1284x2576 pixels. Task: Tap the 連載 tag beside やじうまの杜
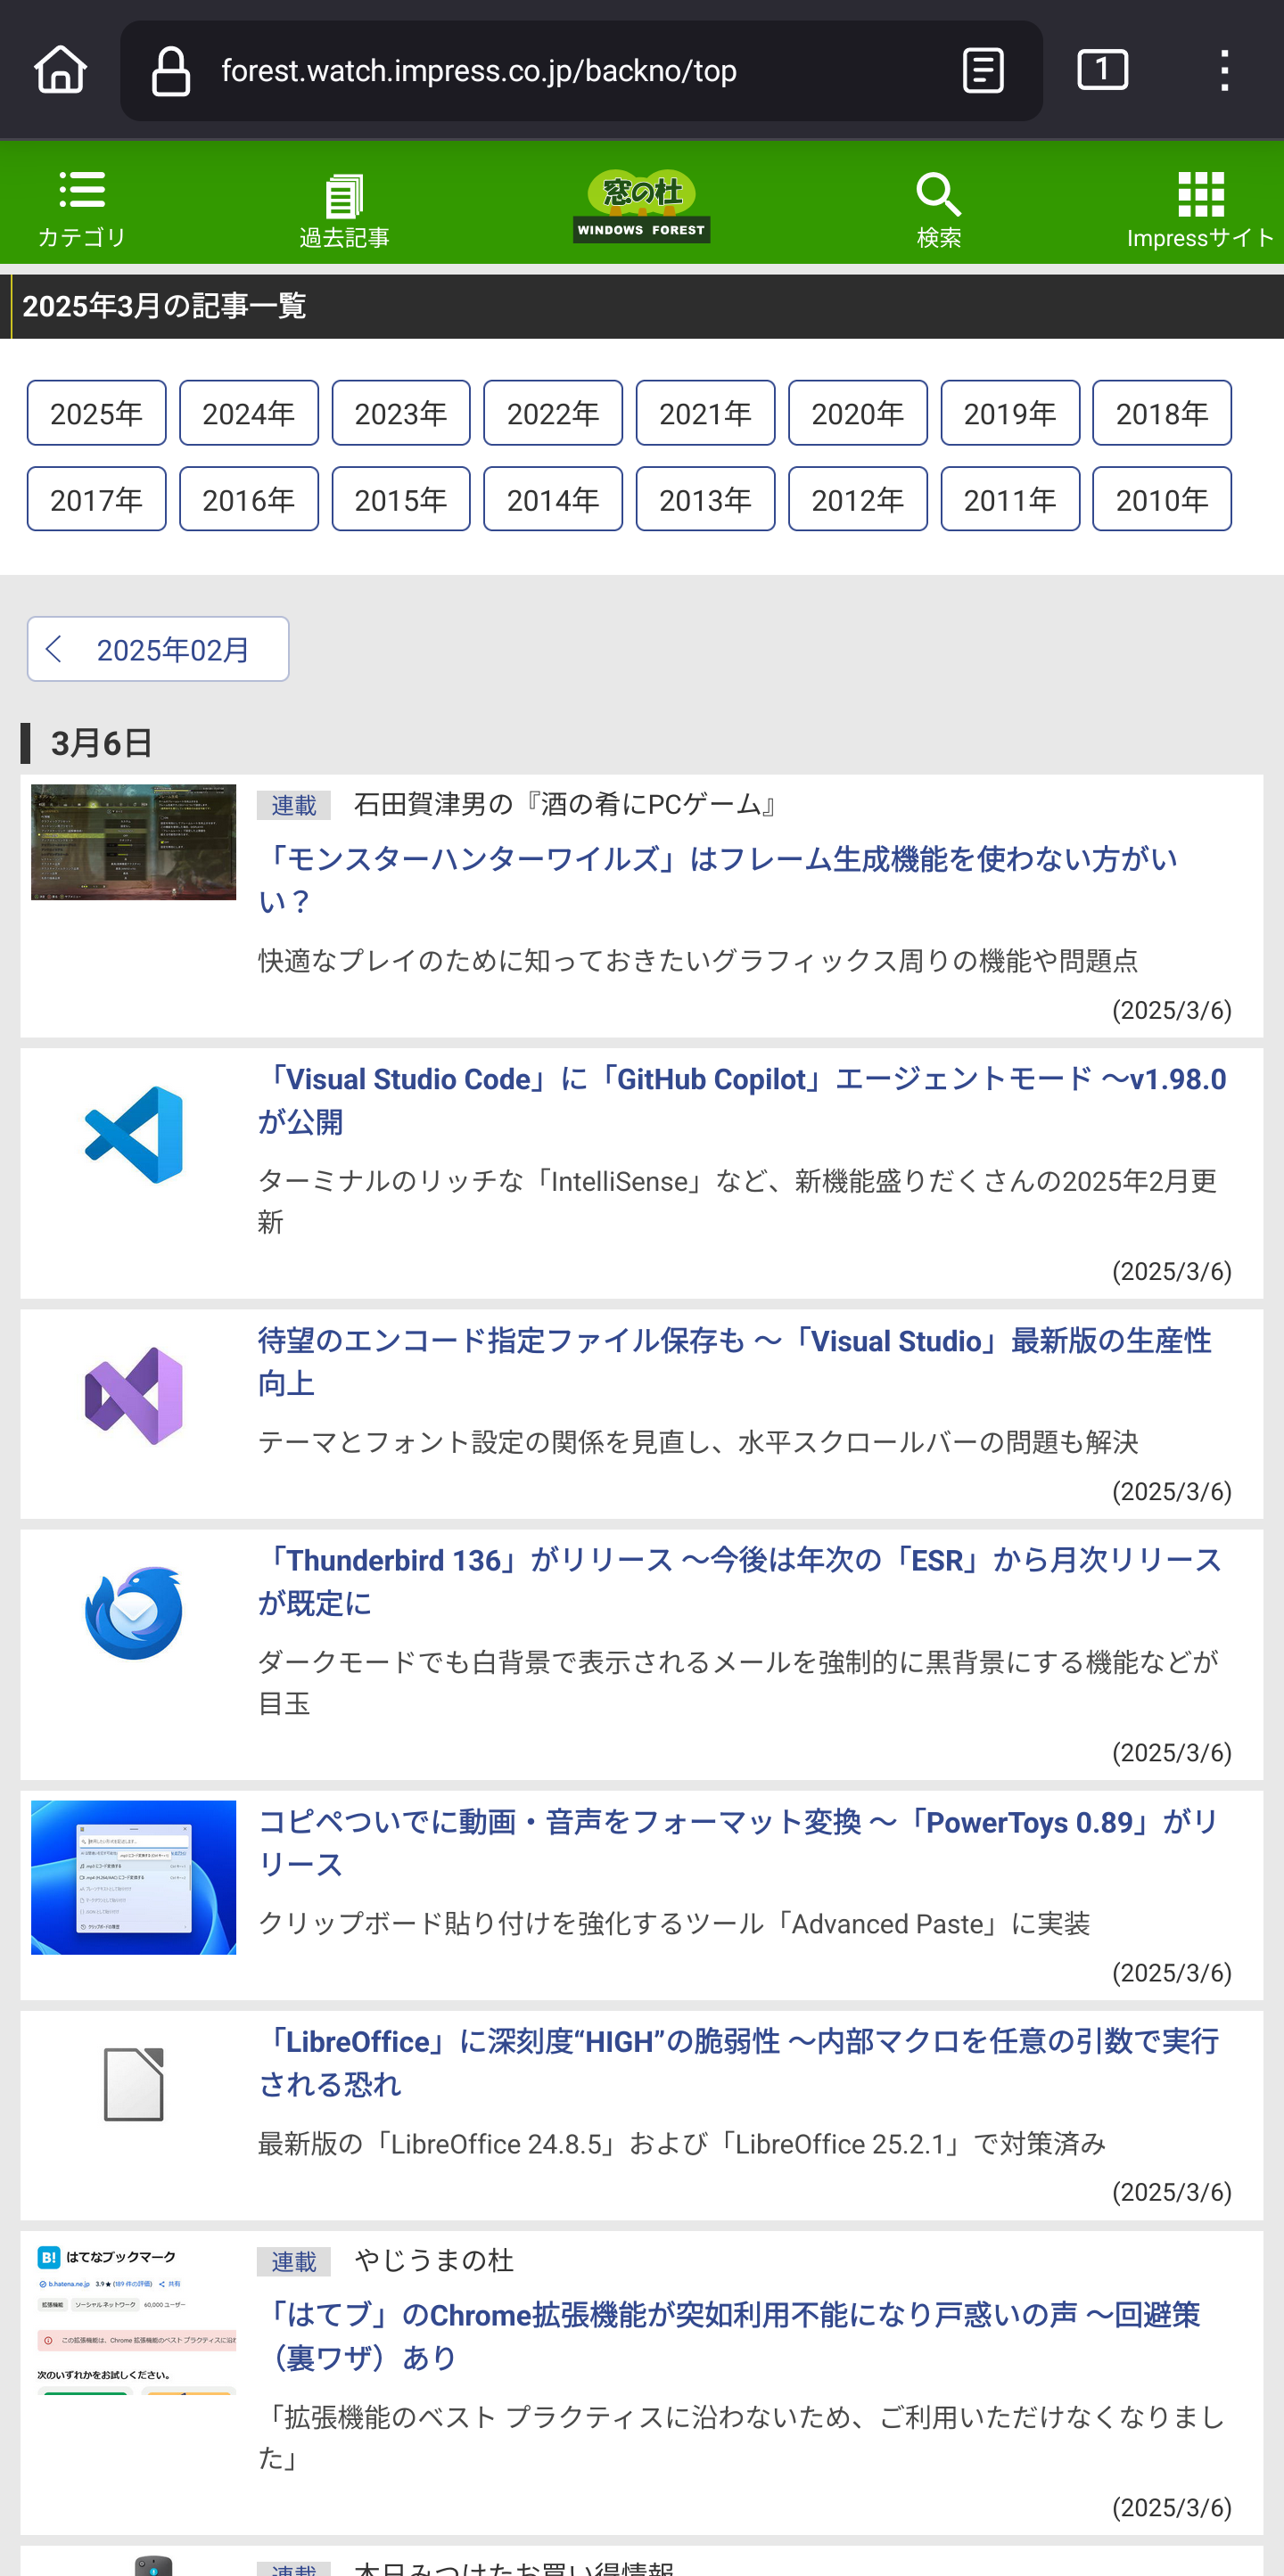[293, 2261]
